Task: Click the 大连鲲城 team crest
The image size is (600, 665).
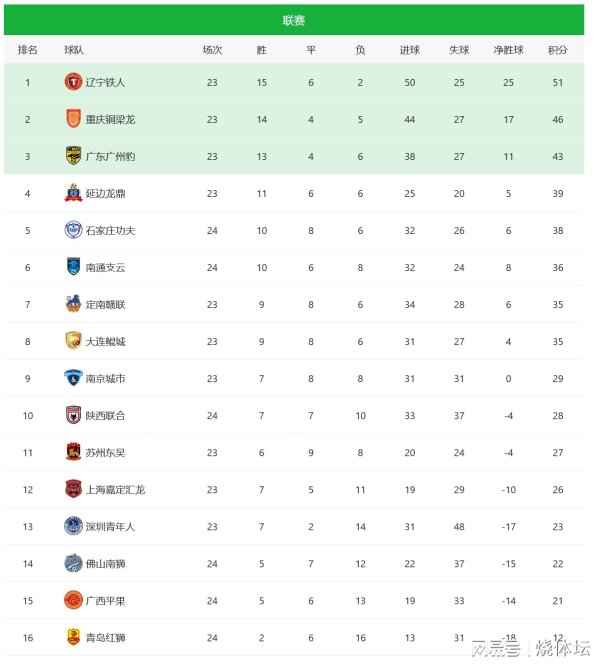Action: coord(73,341)
